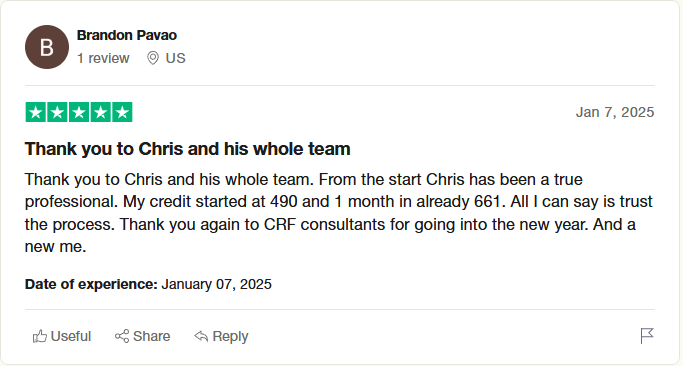
Task: Open the review title about Chris's team
Action: [x=187, y=149]
